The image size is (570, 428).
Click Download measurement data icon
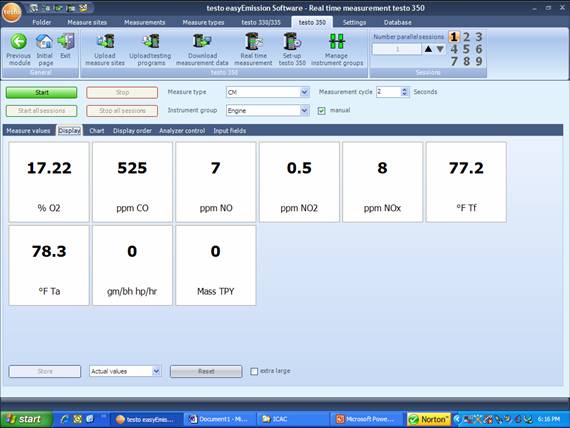pos(202,41)
